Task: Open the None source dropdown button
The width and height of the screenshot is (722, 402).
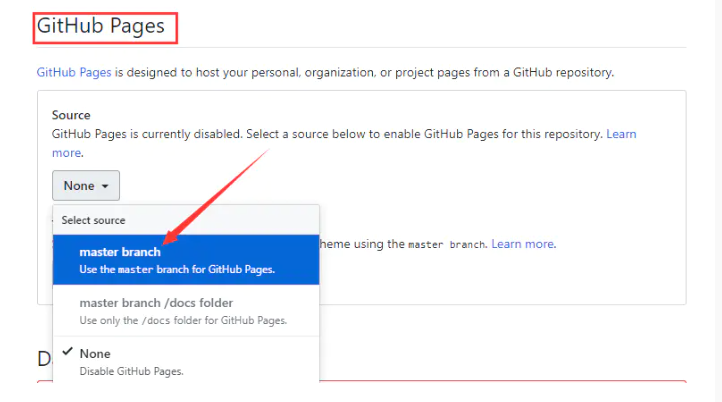Action: 86,186
